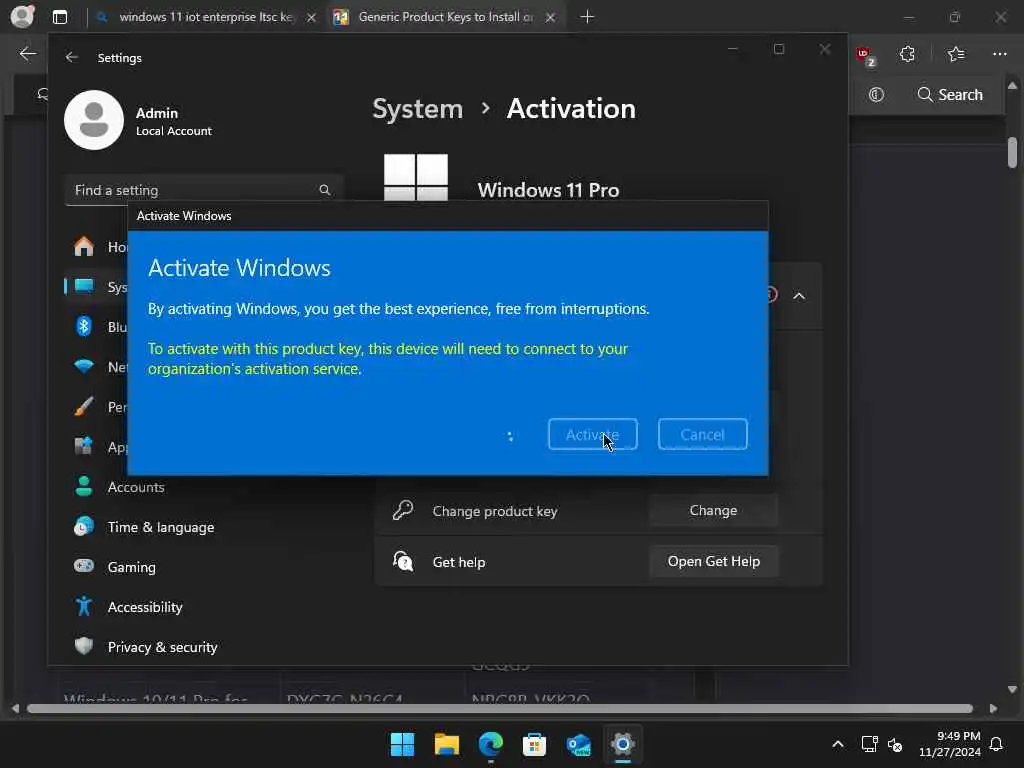
Task: Open File Explorer from taskbar
Action: coord(447,744)
